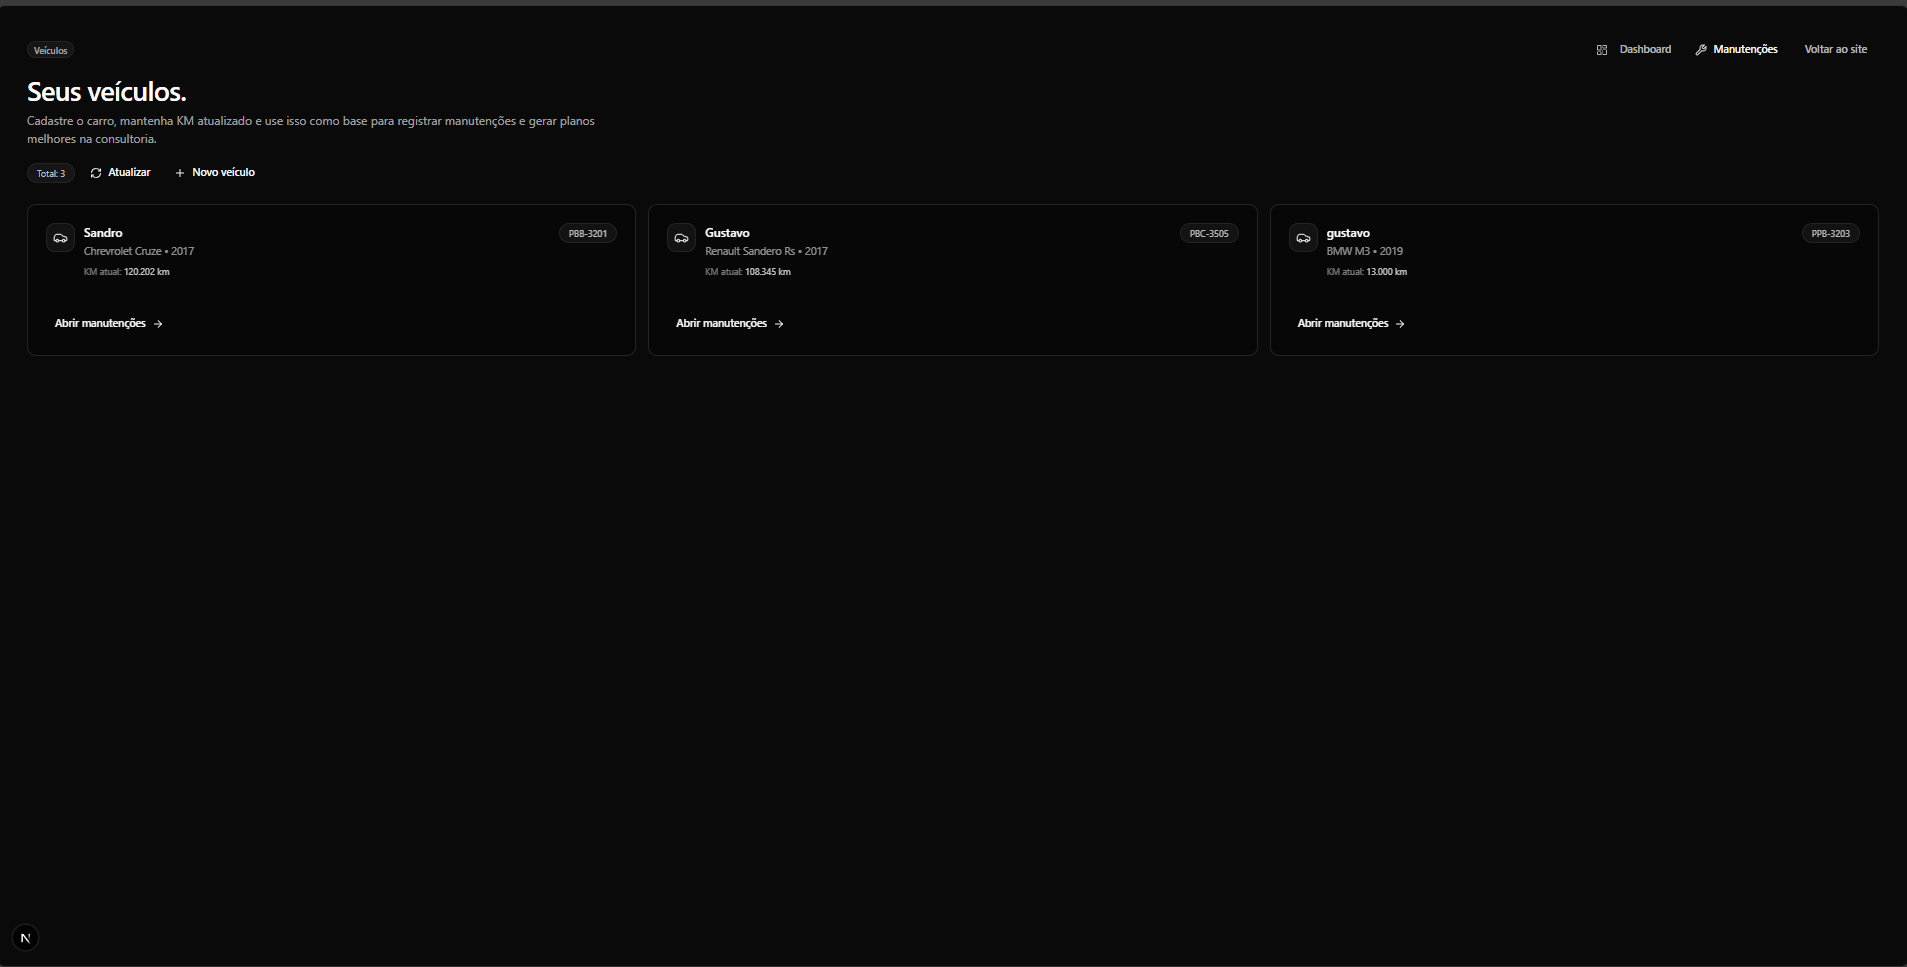Click the car icon on Gustavo Sandero card

[x=681, y=238]
